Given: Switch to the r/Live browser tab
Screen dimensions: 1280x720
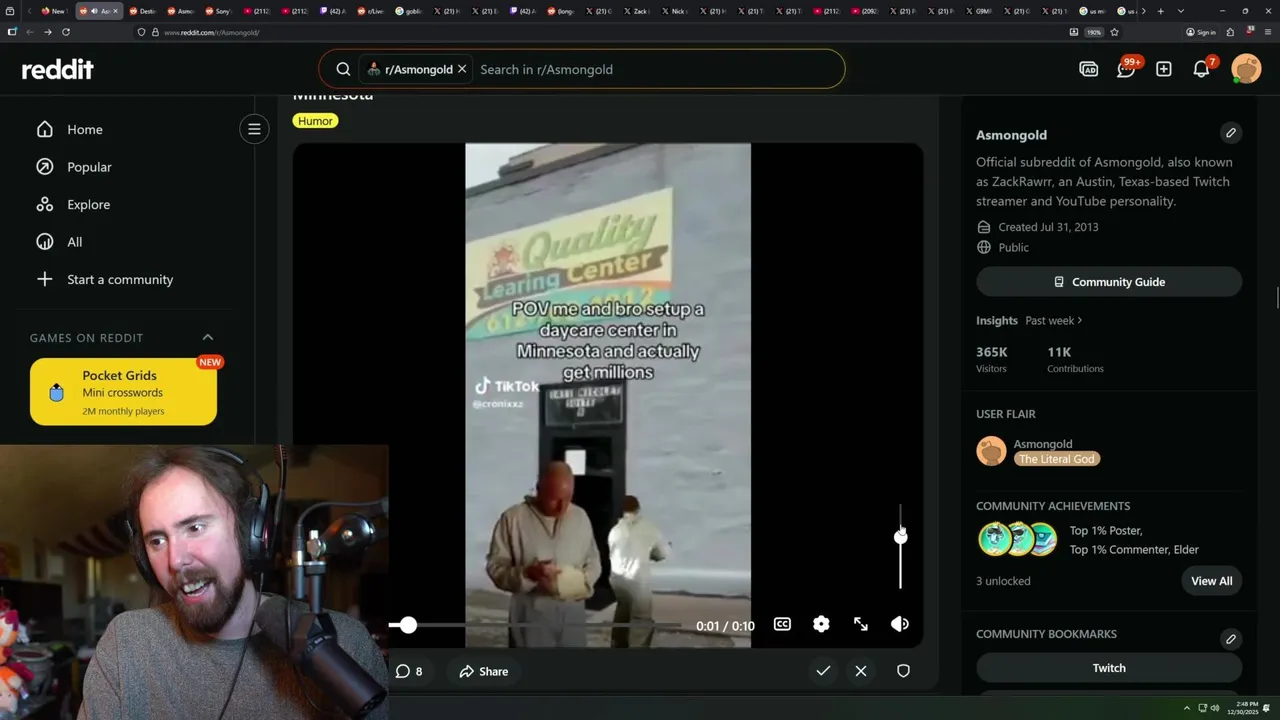Looking at the screenshot, I should [x=373, y=11].
